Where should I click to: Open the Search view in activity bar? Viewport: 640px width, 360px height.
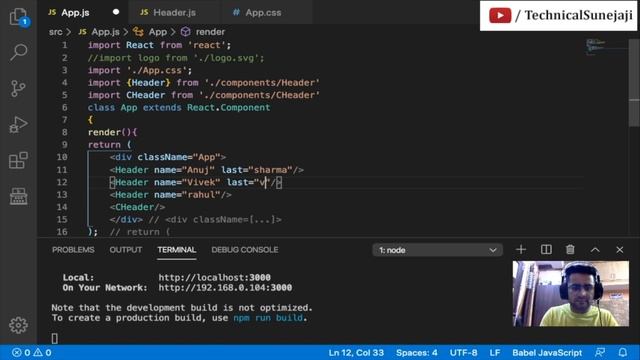click(x=18, y=52)
